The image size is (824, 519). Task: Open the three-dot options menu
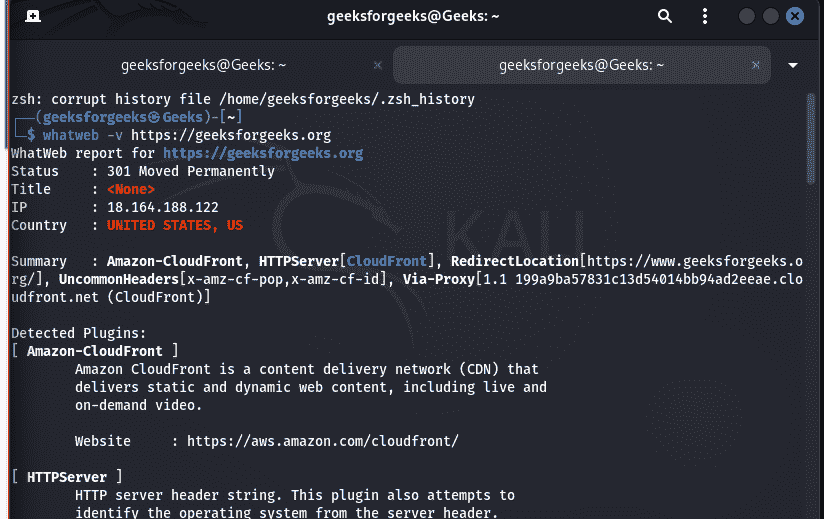[x=705, y=16]
